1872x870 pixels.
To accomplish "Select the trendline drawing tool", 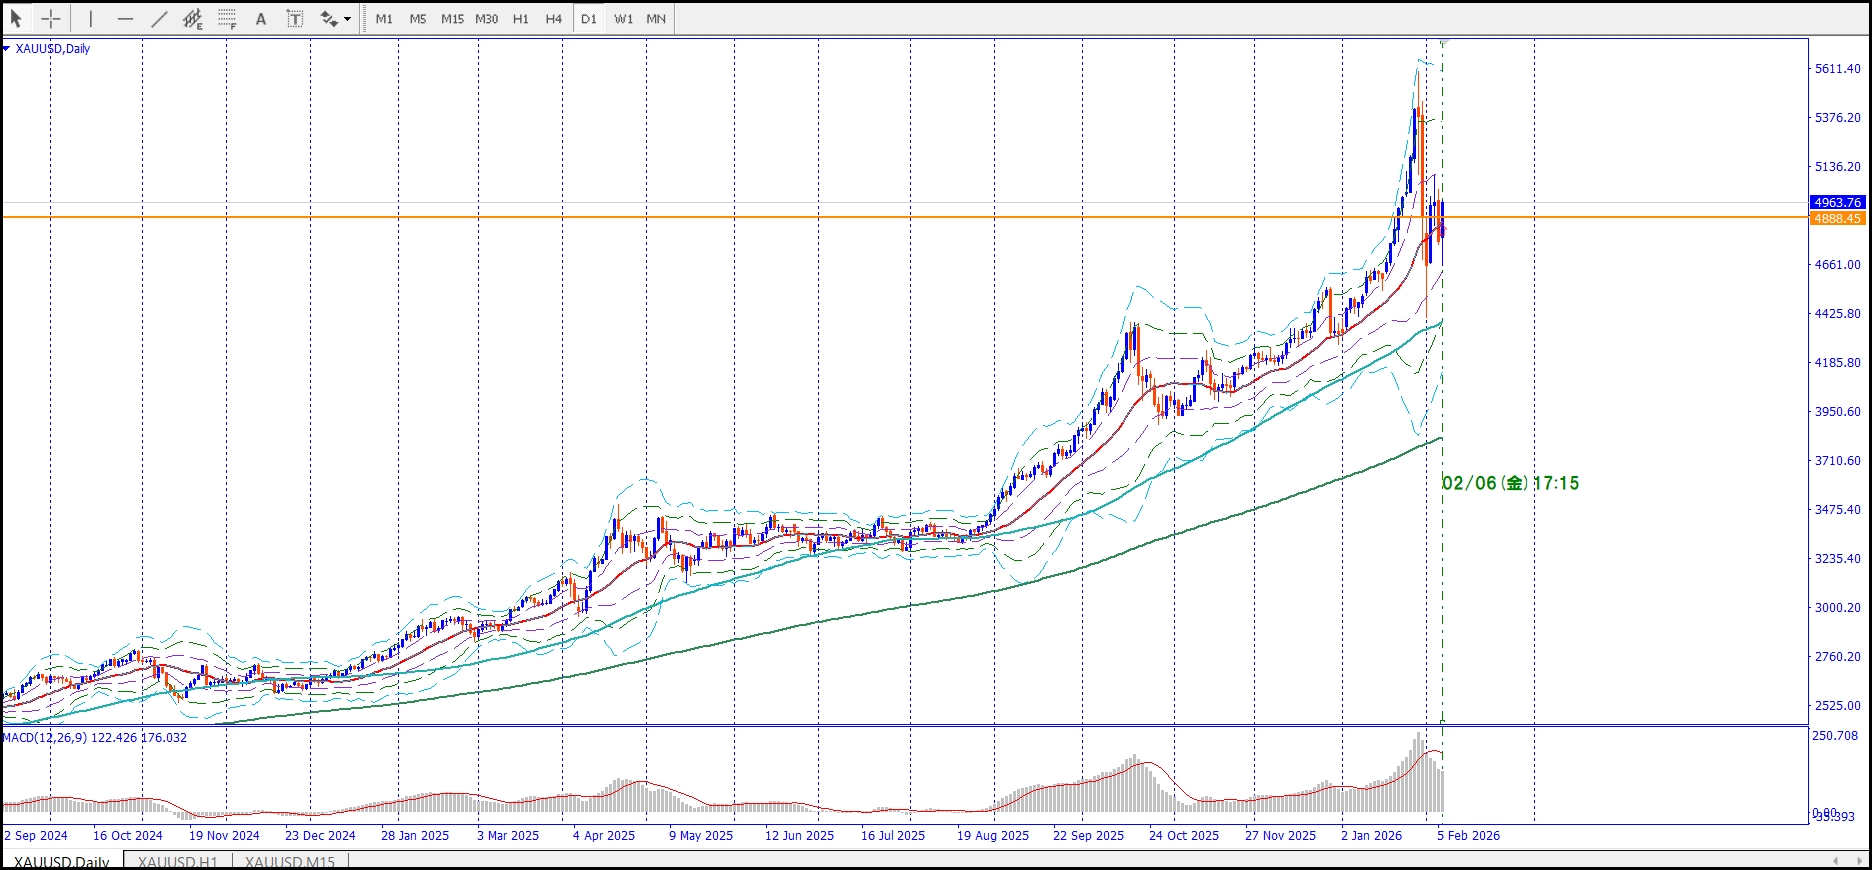I will [159, 19].
